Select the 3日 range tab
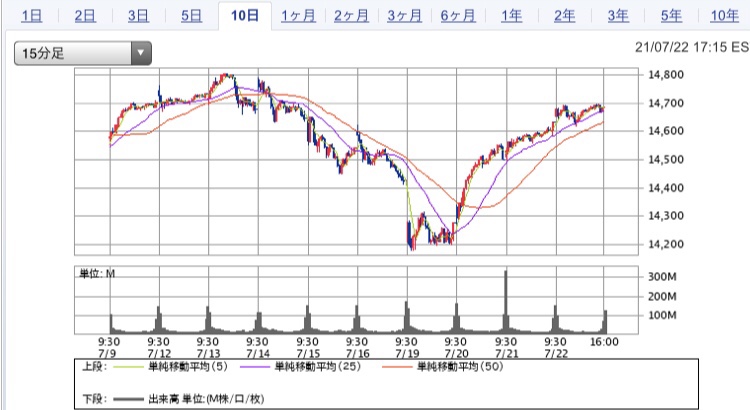Screen dimensions: 750x410 click(x=138, y=16)
